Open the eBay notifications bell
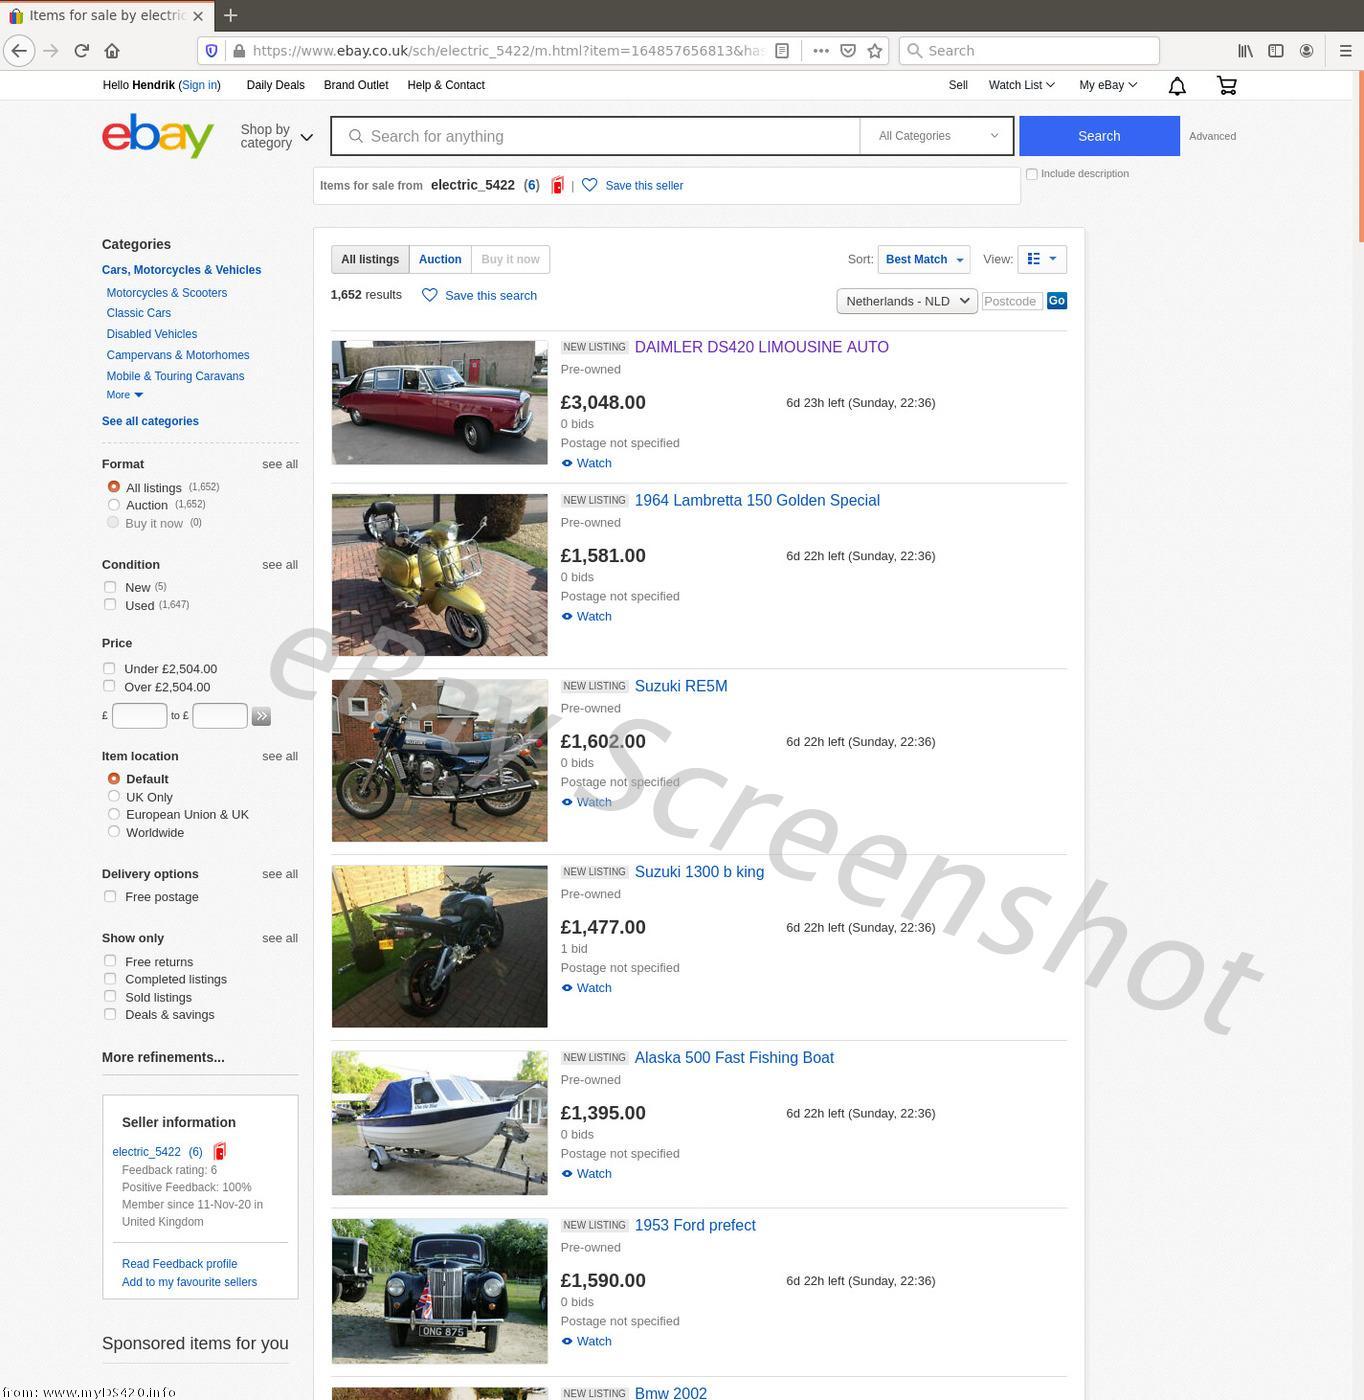1364x1400 pixels. point(1177,86)
